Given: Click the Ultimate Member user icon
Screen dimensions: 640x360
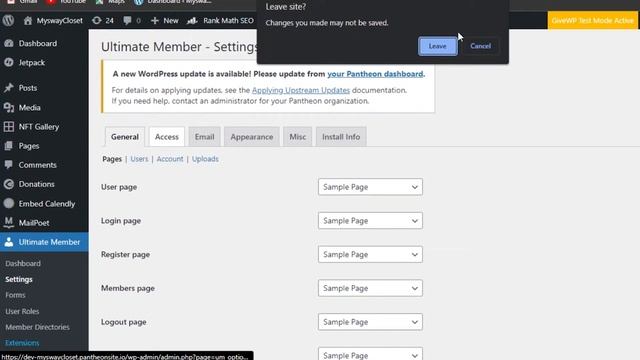Looking at the screenshot, I should click(9, 242).
